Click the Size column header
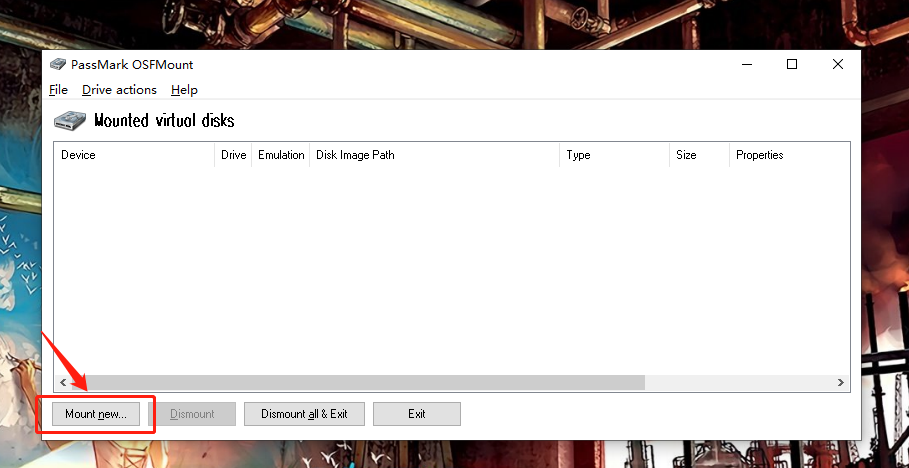The image size is (909, 468). pyautogui.click(x=699, y=155)
